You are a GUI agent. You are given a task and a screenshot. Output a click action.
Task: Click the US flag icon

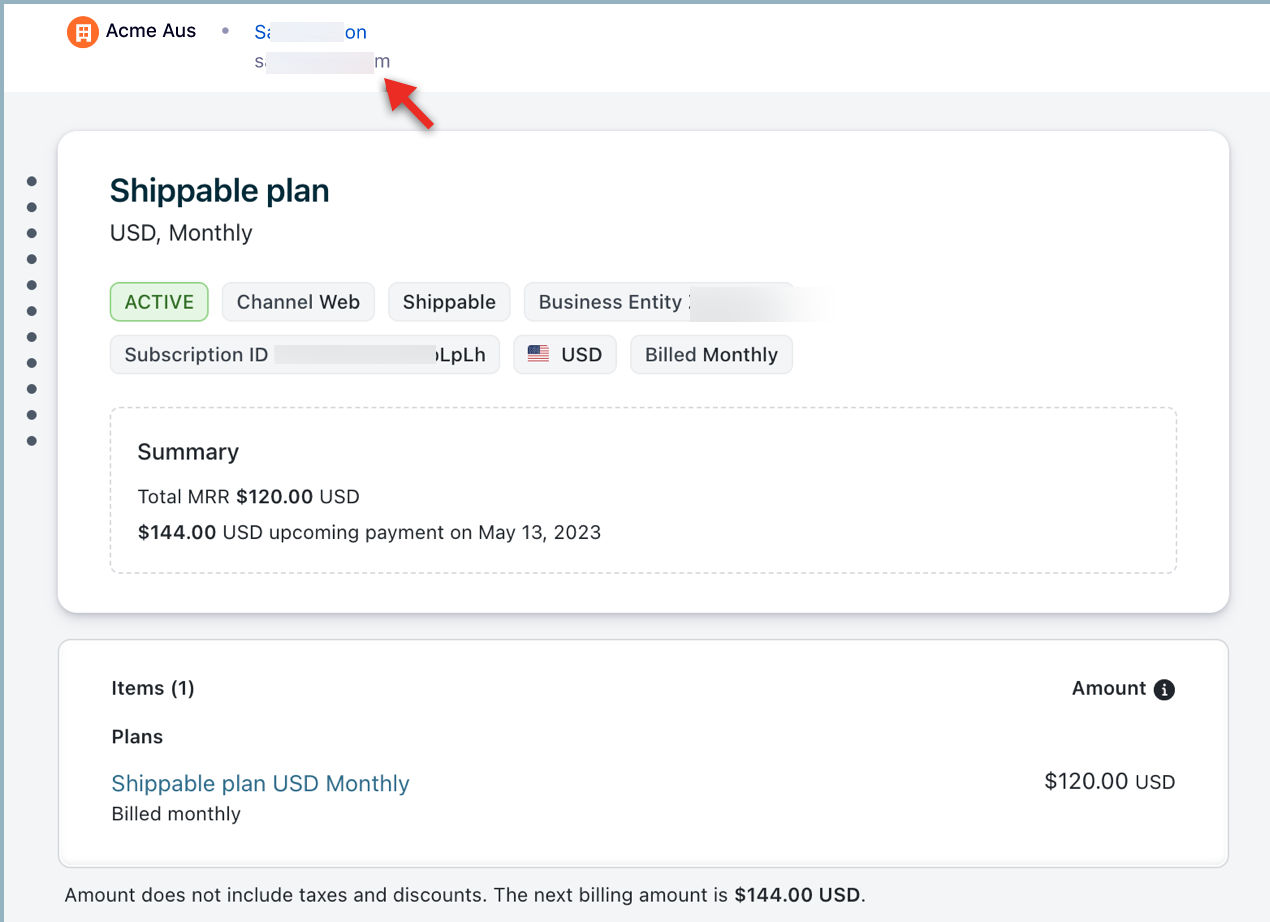pyautogui.click(x=539, y=354)
